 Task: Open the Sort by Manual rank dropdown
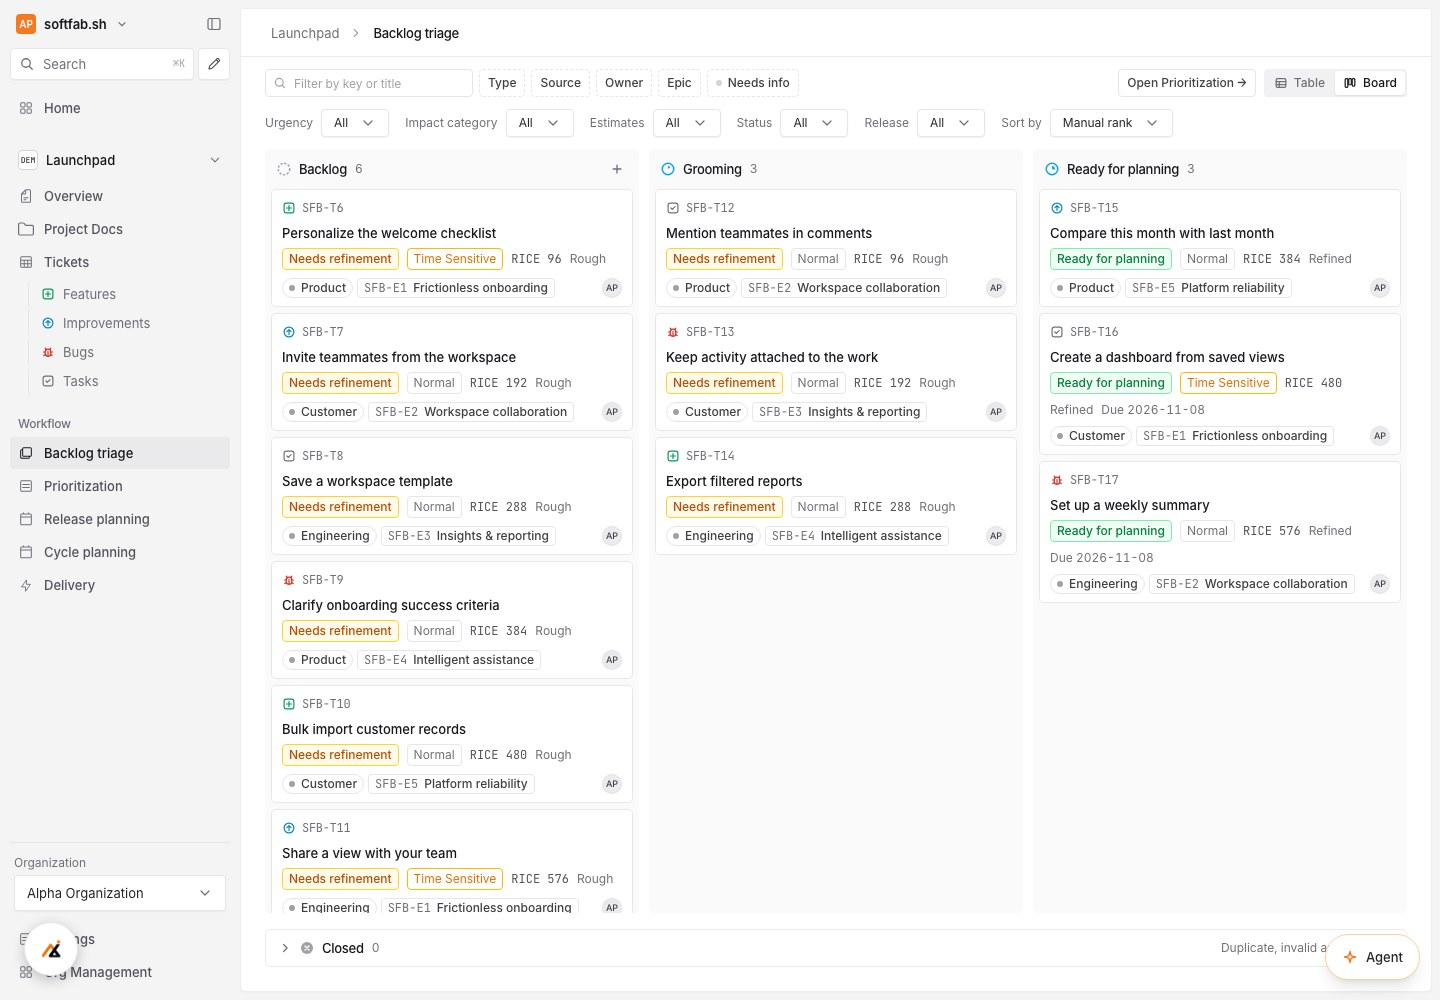(x=1111, y=123)
